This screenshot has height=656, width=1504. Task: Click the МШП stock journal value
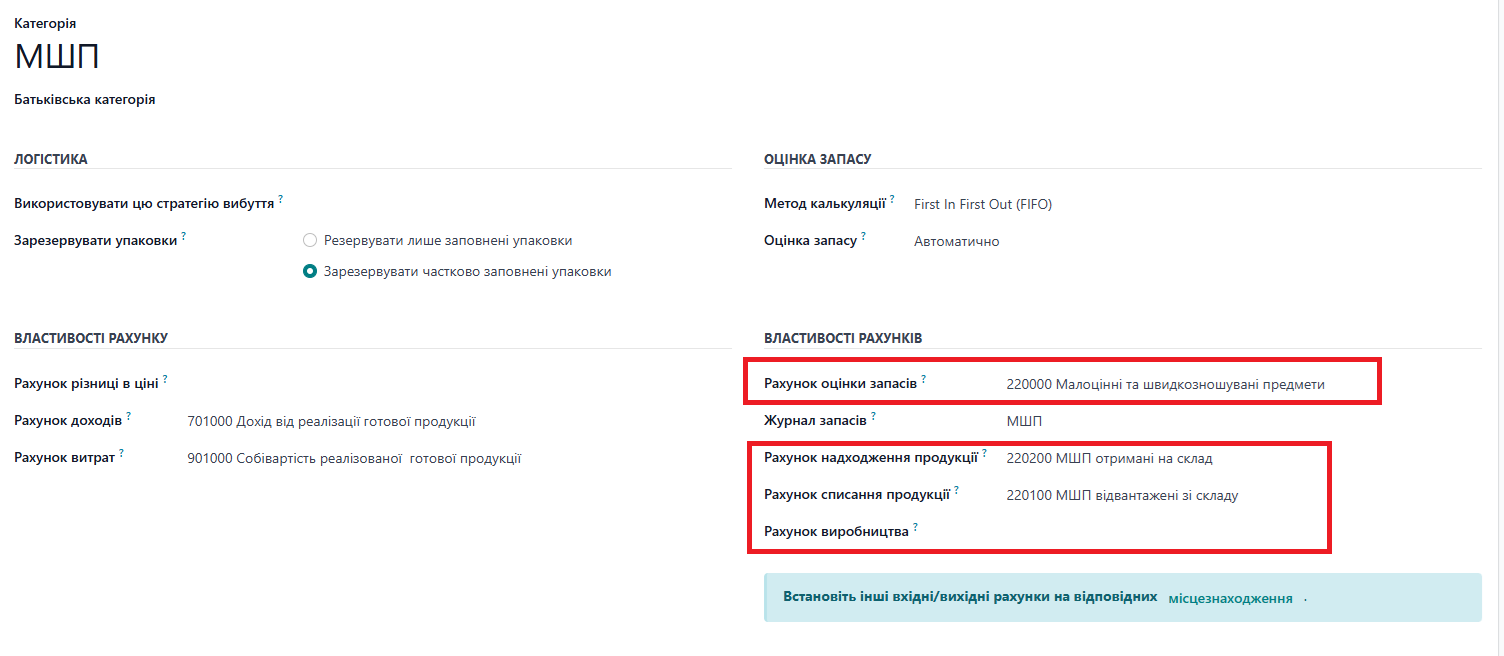(x=1024, y=422)
